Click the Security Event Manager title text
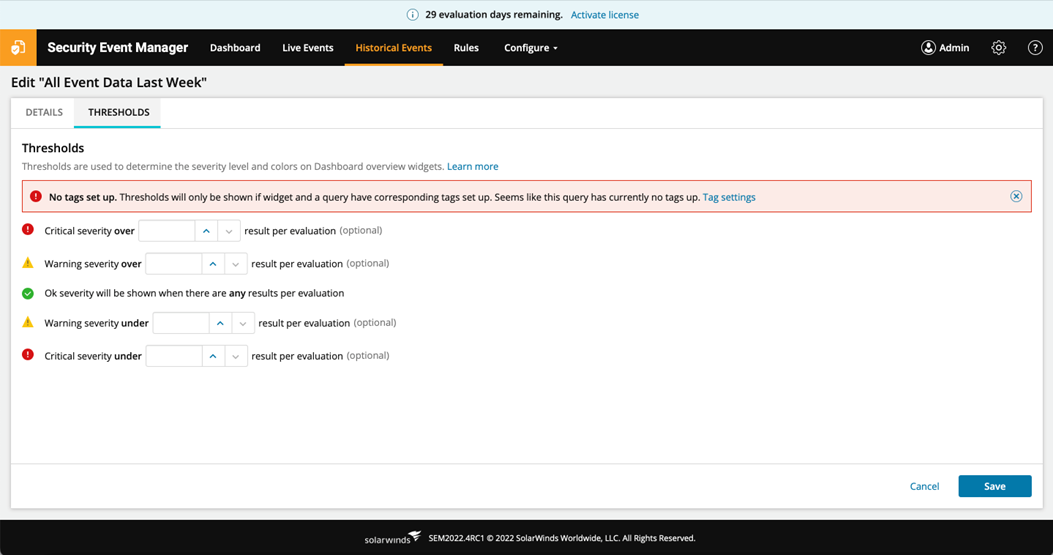 118,48
